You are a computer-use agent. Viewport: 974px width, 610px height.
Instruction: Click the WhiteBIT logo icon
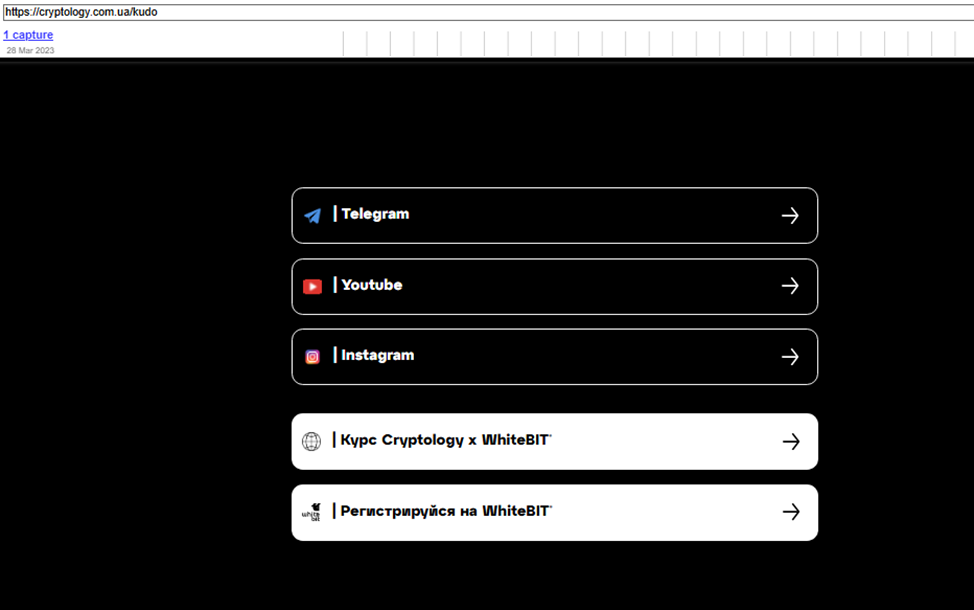click(311, 512)
